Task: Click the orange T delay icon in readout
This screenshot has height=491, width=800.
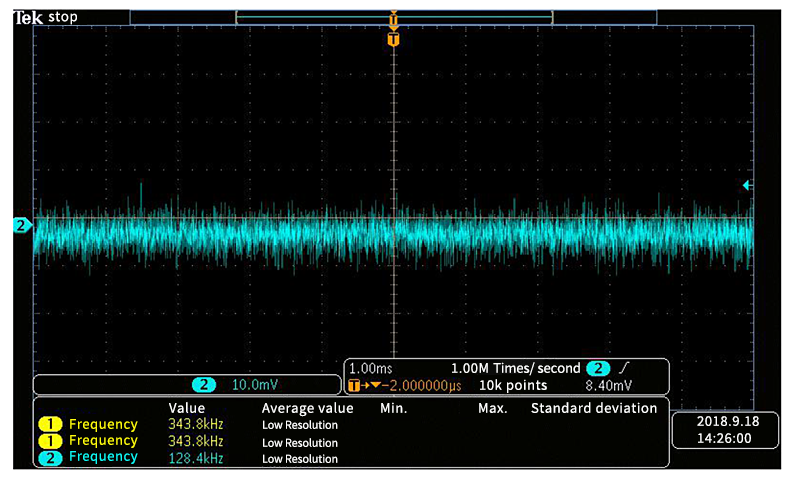Action: 354,385
